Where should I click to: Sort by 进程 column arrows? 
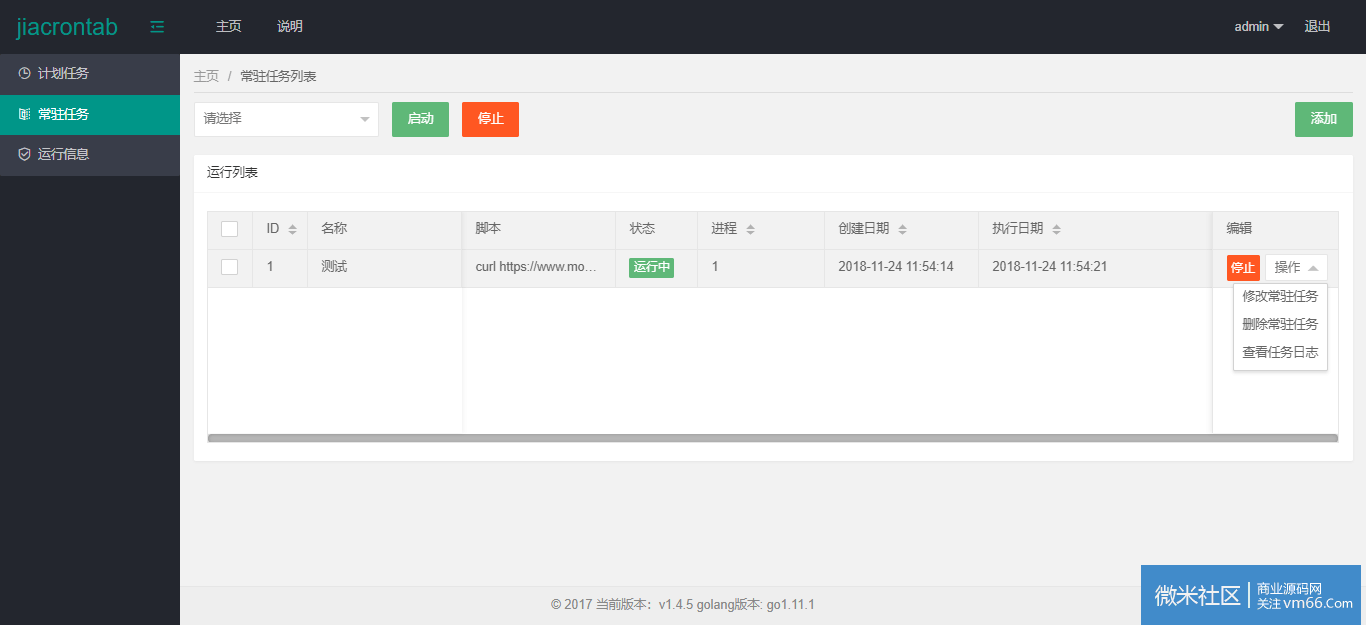tap(750, 229)
